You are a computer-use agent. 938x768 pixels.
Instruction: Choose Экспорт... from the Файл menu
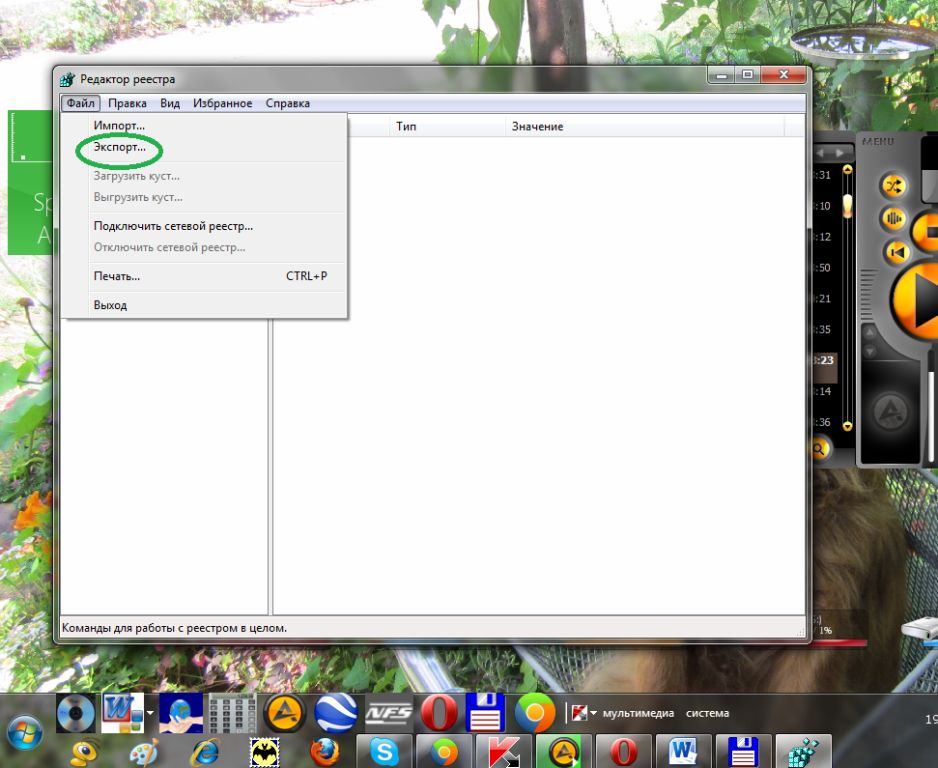point(120,147)
